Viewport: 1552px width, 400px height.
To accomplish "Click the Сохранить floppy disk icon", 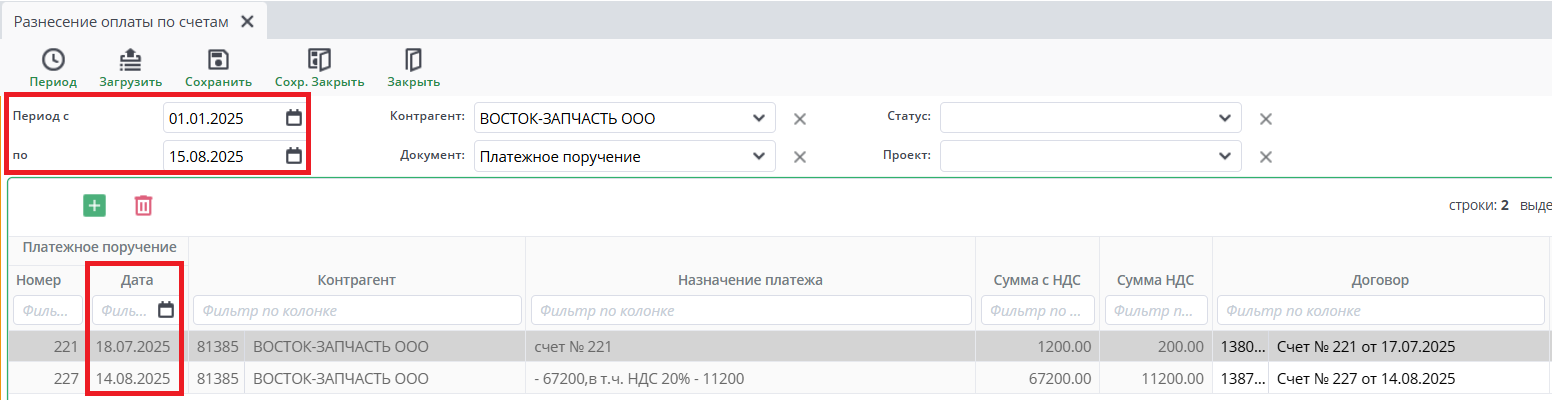I will point(218,60).
